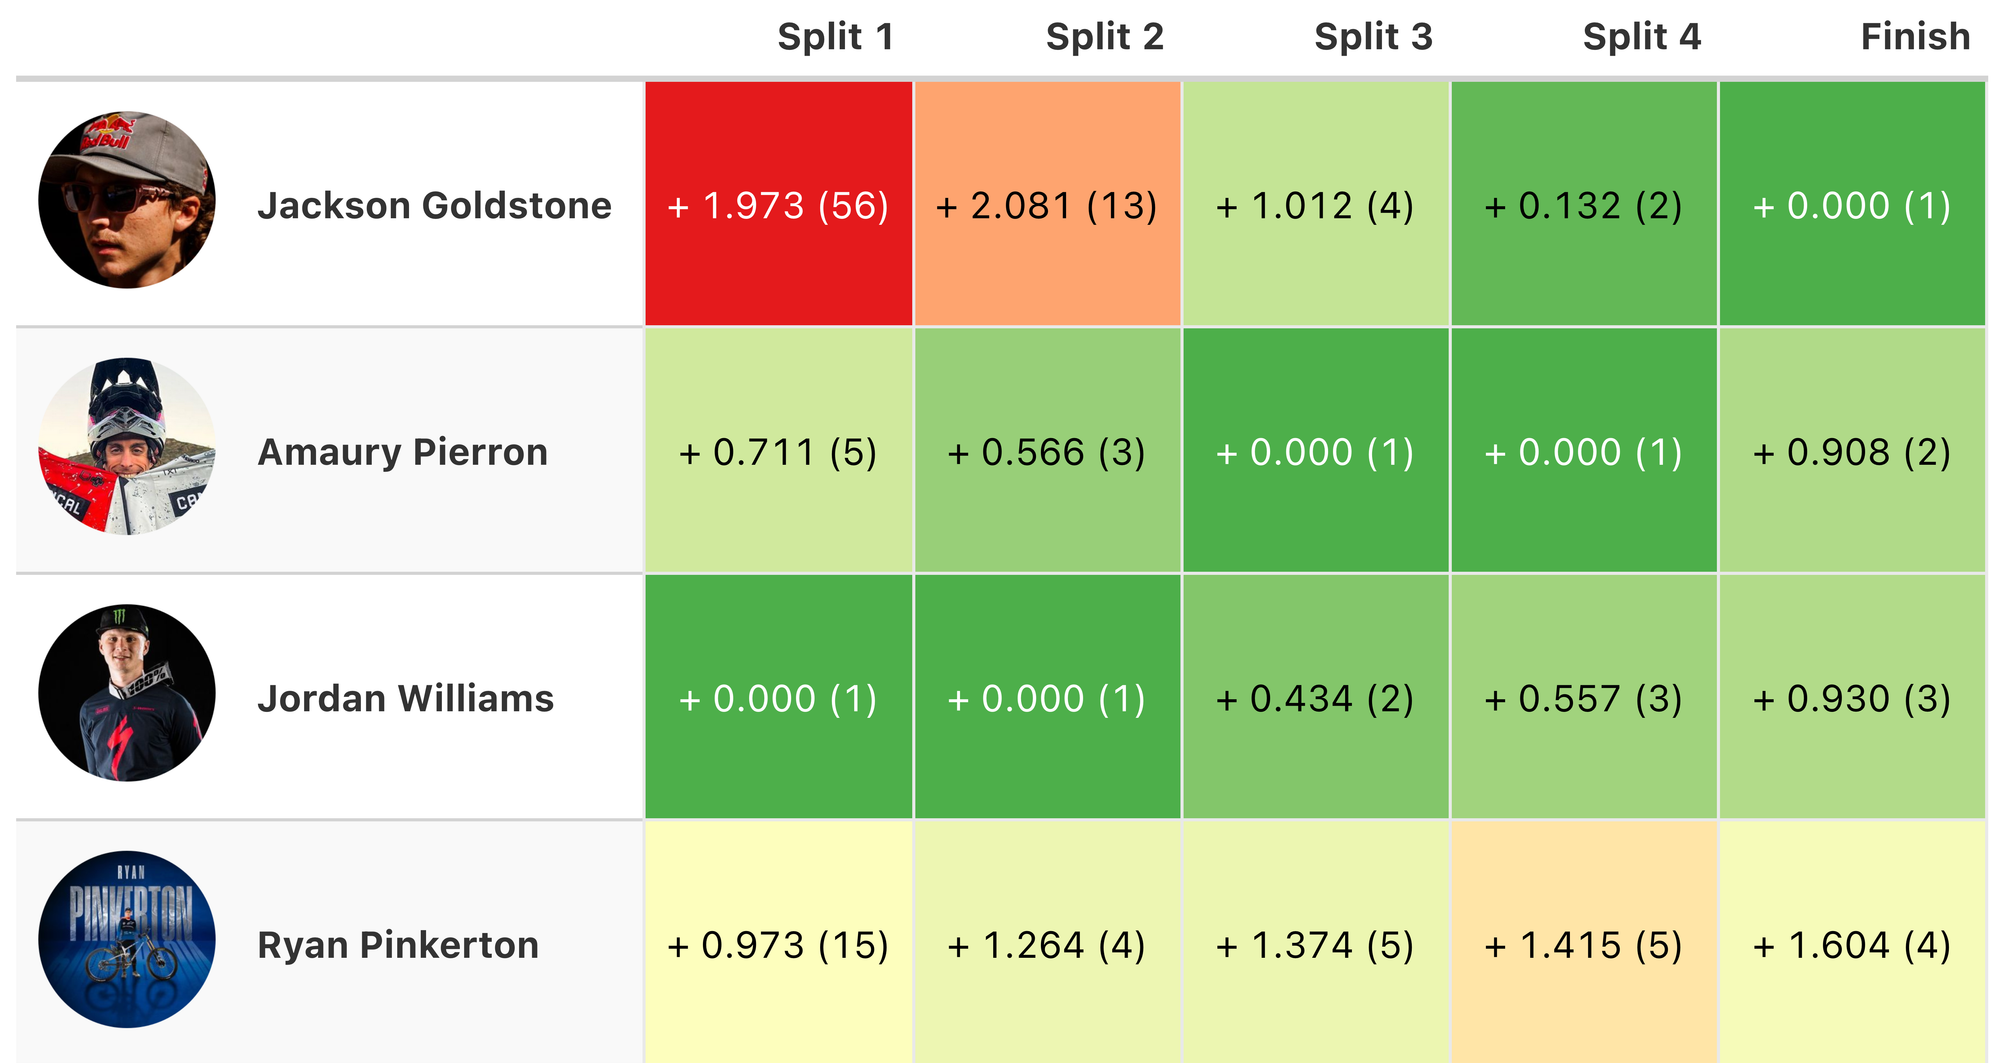This screenshot has width=2000, height=1063.
Task: Click the Split 3 column header
Action: (1373, 37)
